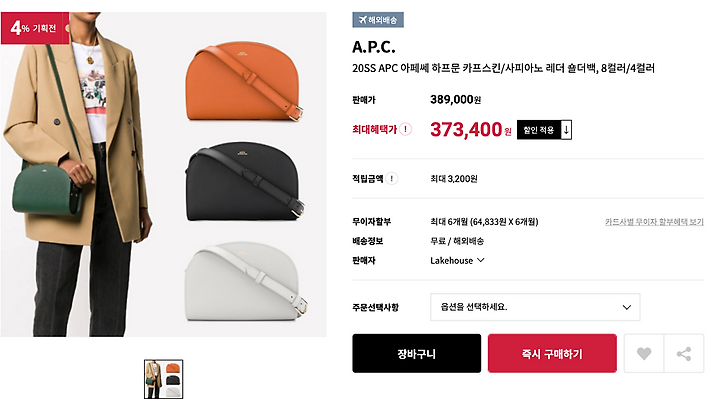Click the heart wishlist icon
720x411 pixels.
[644, 353]
